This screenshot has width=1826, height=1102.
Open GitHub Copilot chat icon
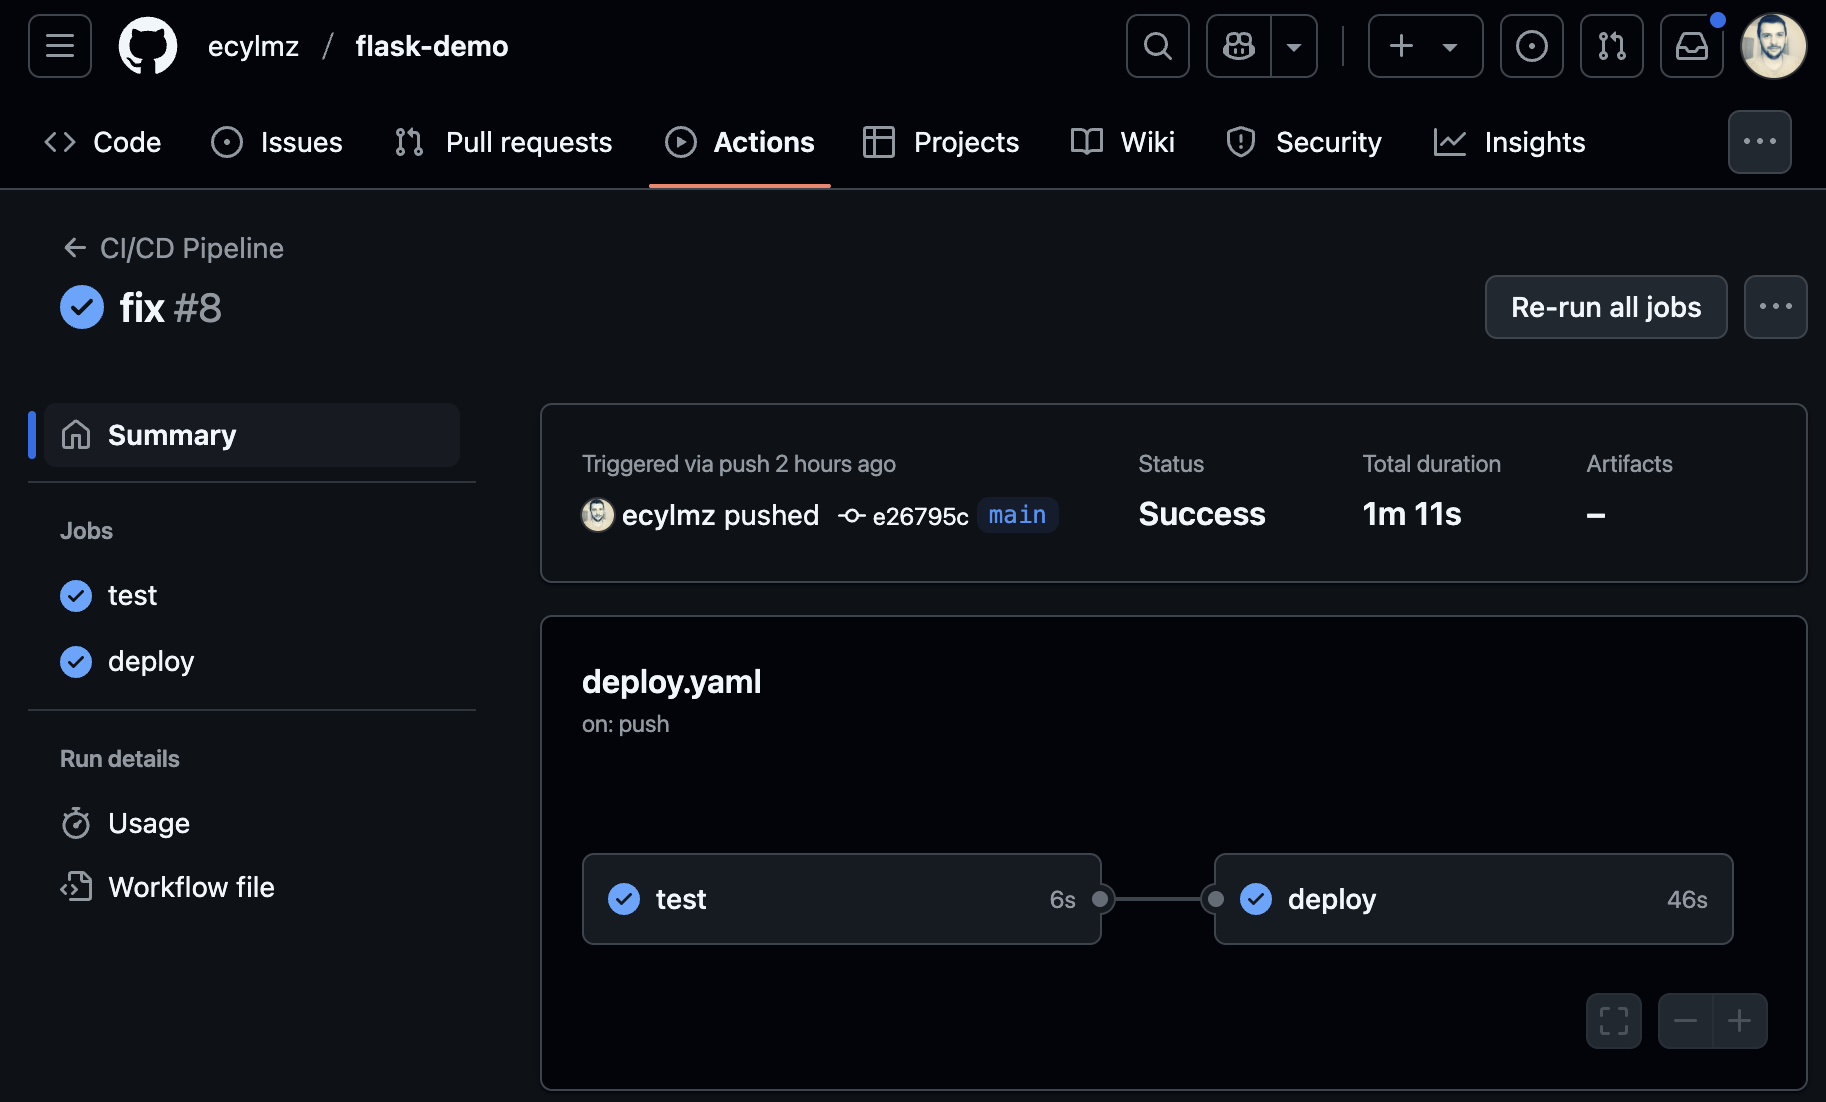[1239, 46]
